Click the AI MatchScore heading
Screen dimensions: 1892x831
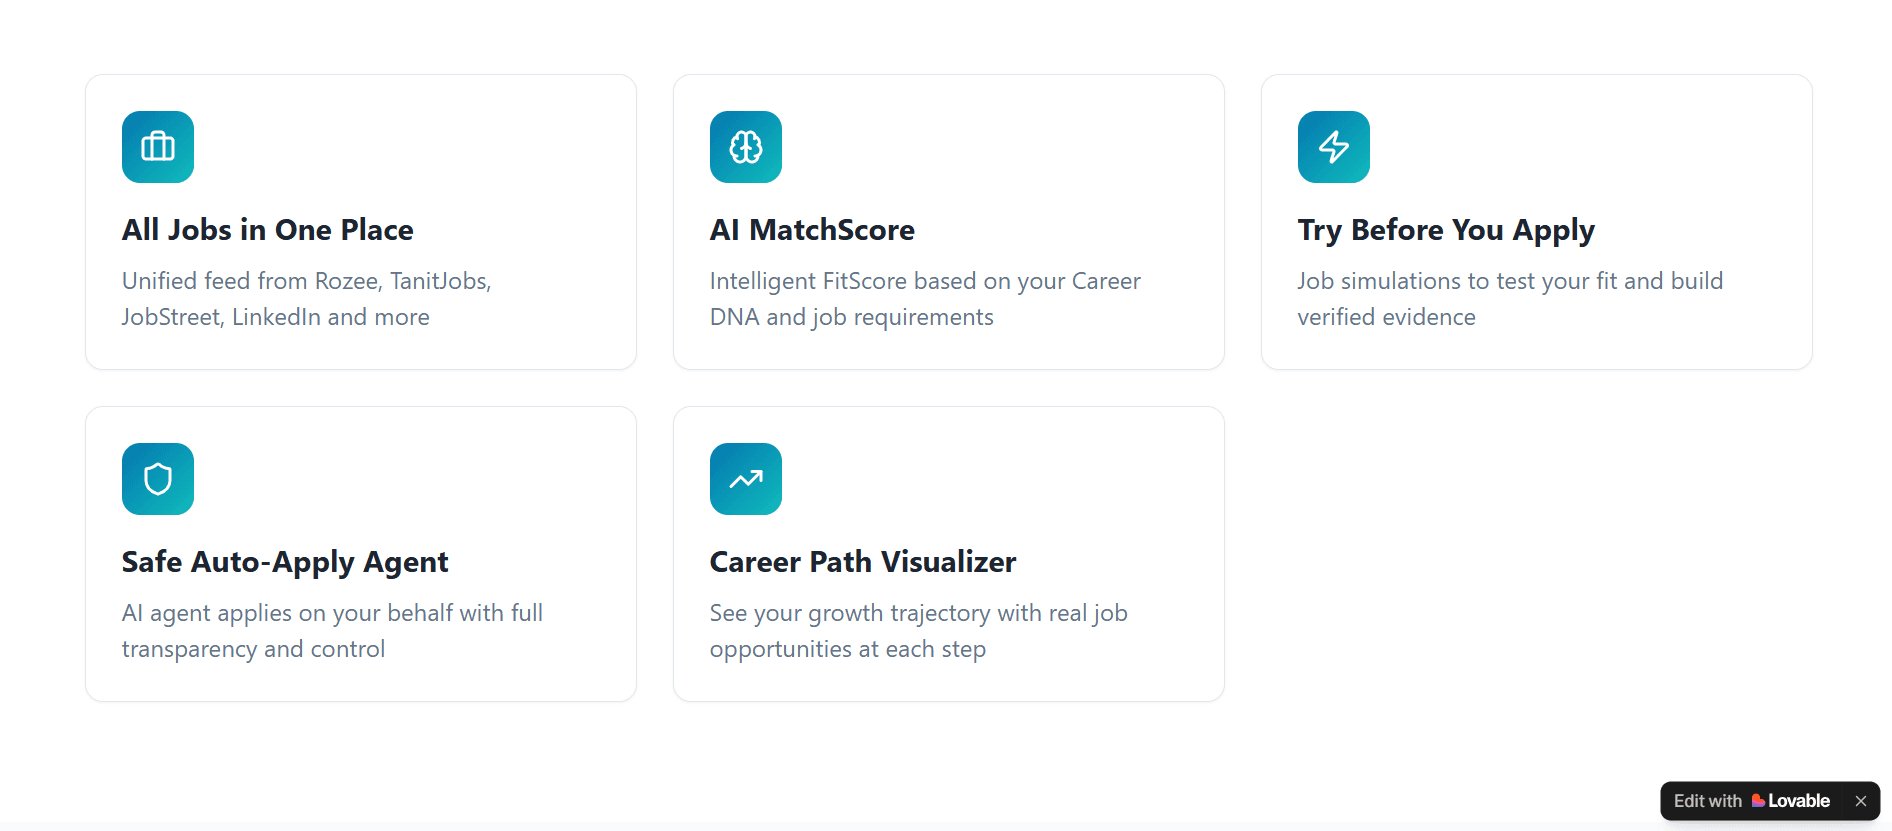[812, 230]
